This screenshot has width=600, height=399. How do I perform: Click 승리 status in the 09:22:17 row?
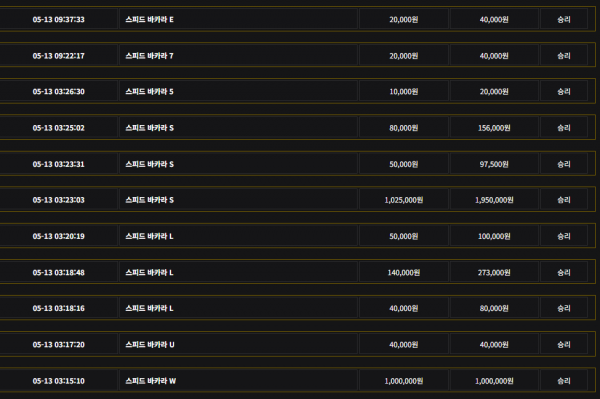(x=564, y=56)
